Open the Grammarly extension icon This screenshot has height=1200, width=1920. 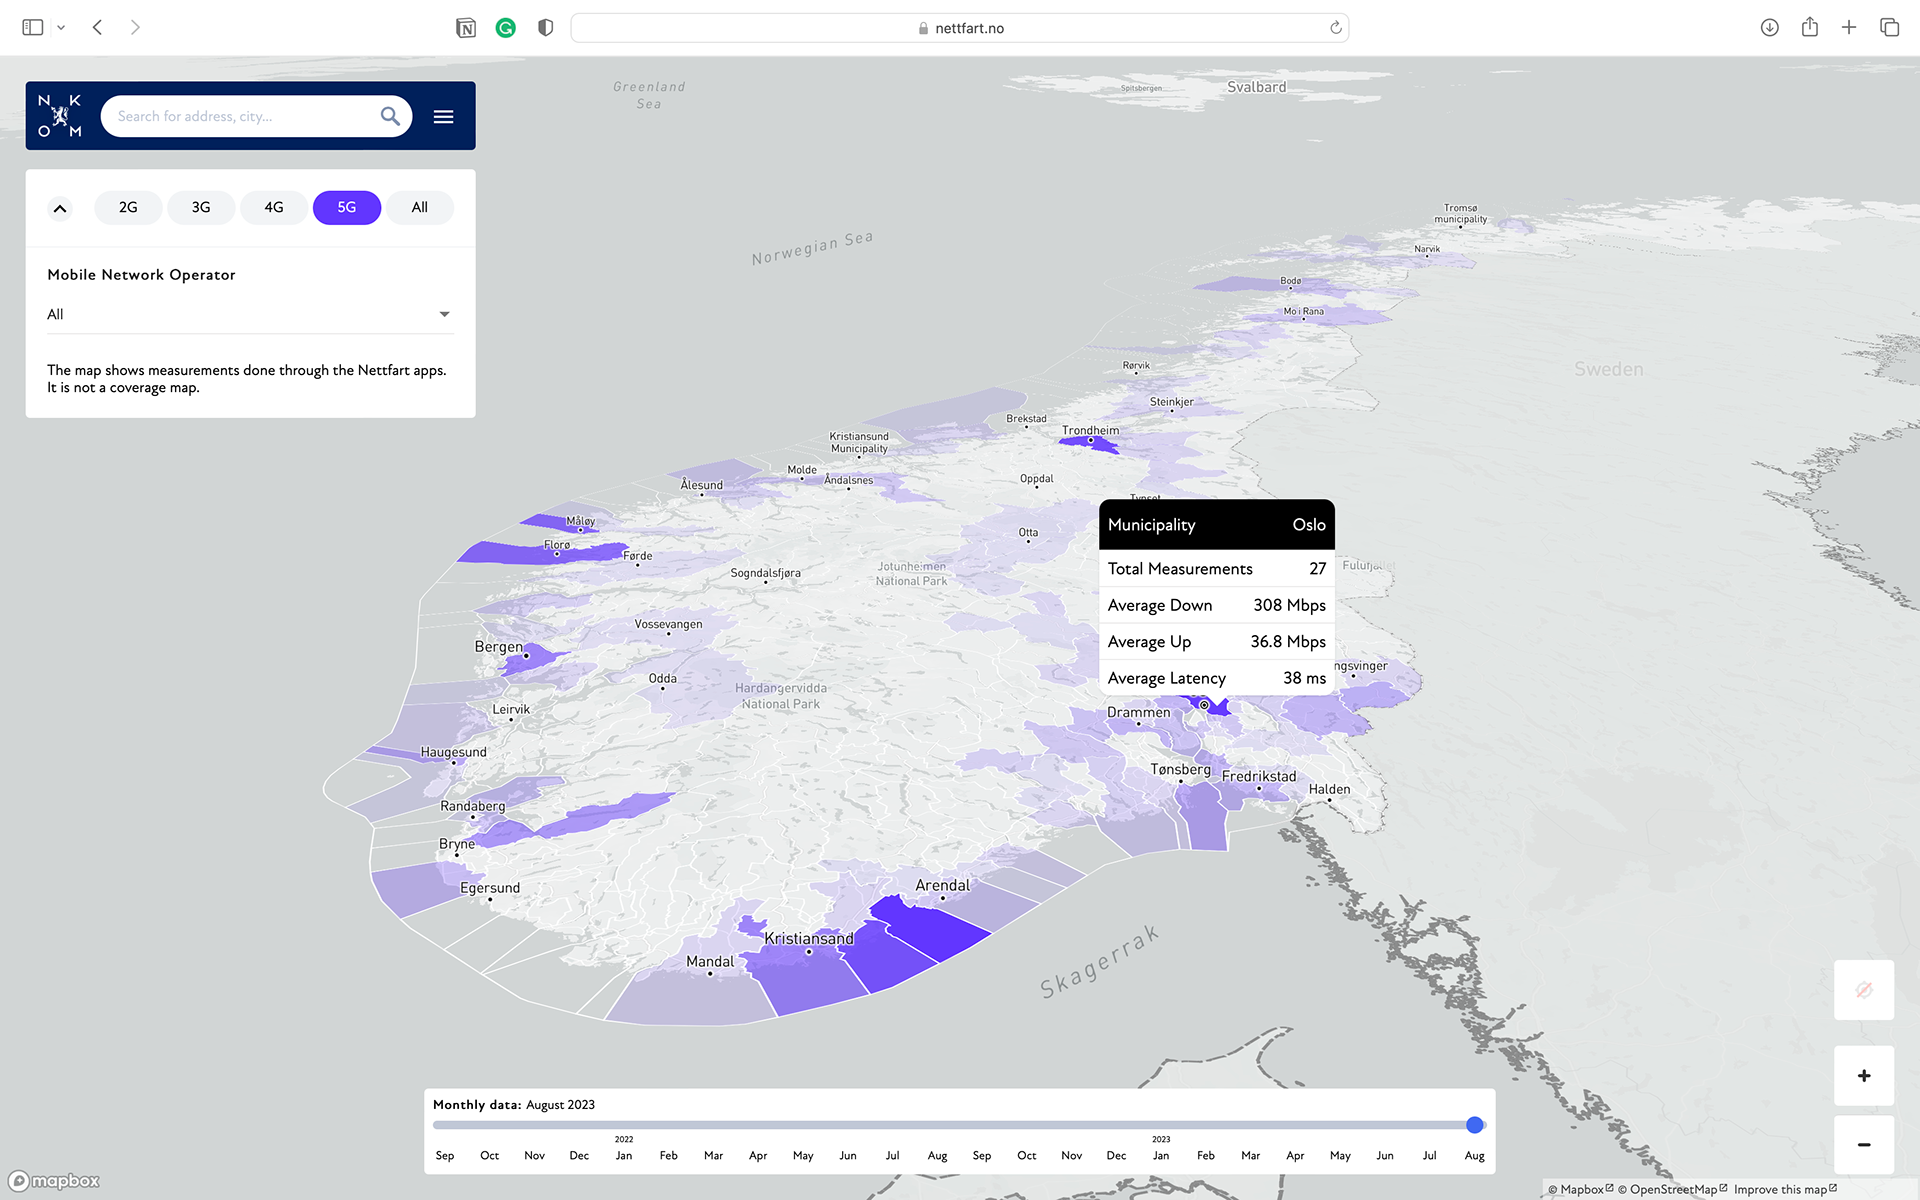pos(506,28)
